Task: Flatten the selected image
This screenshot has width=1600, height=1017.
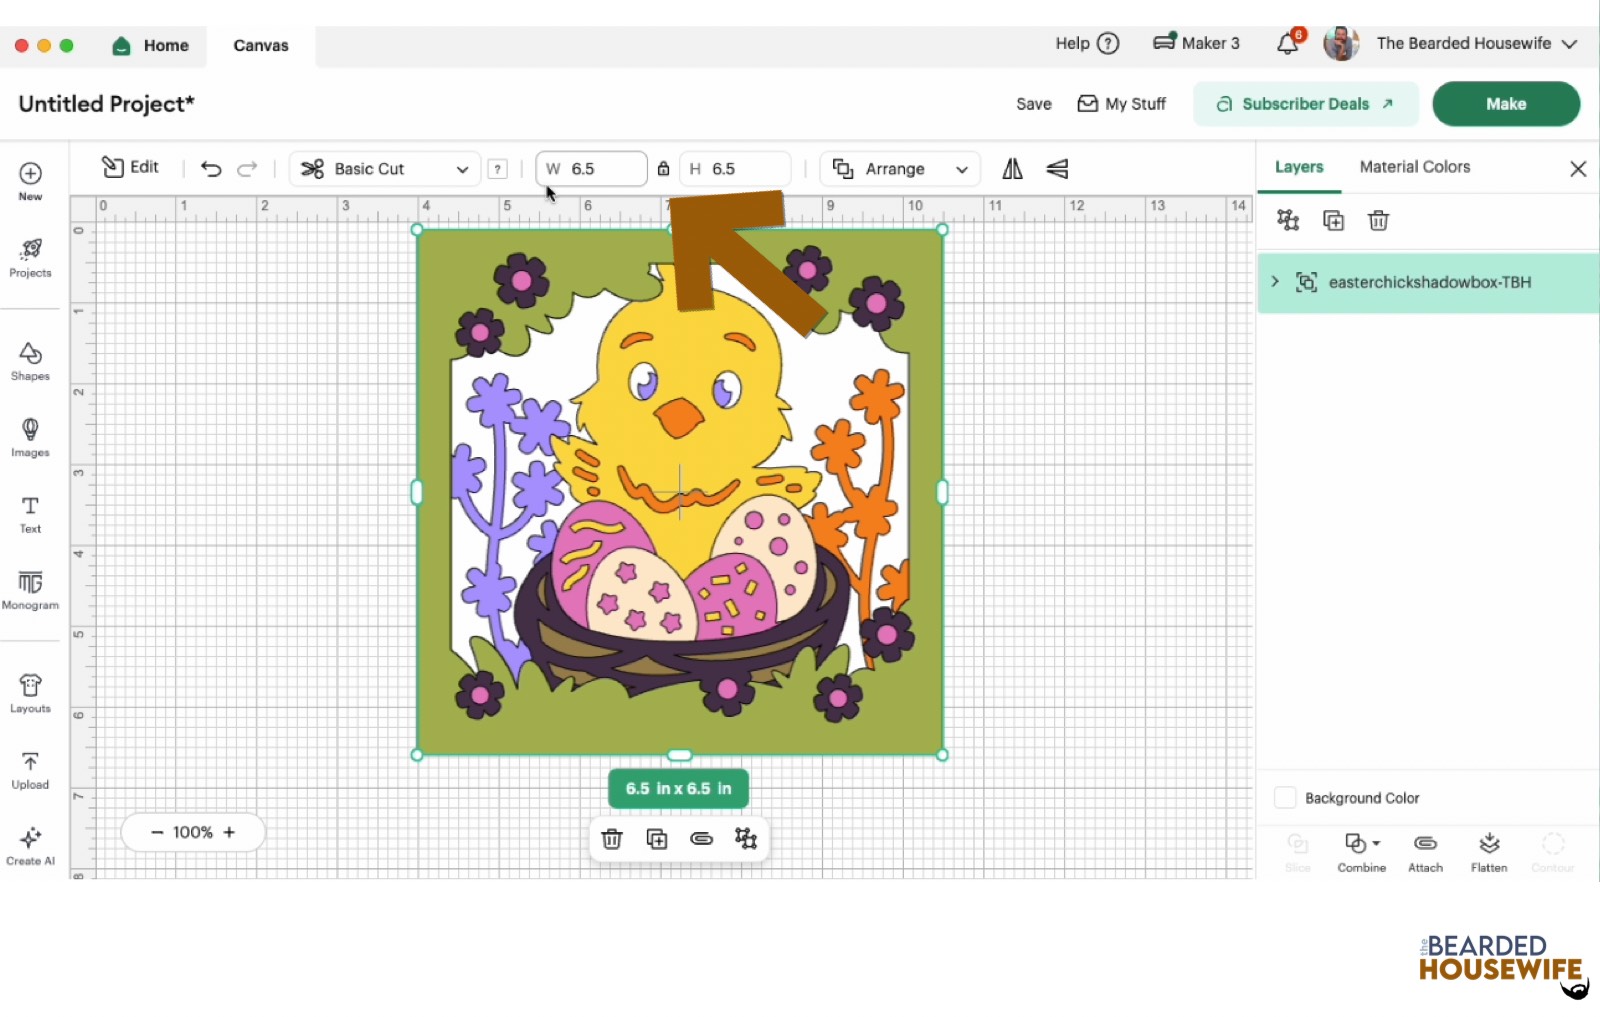Action: [x=1489, y=850]
